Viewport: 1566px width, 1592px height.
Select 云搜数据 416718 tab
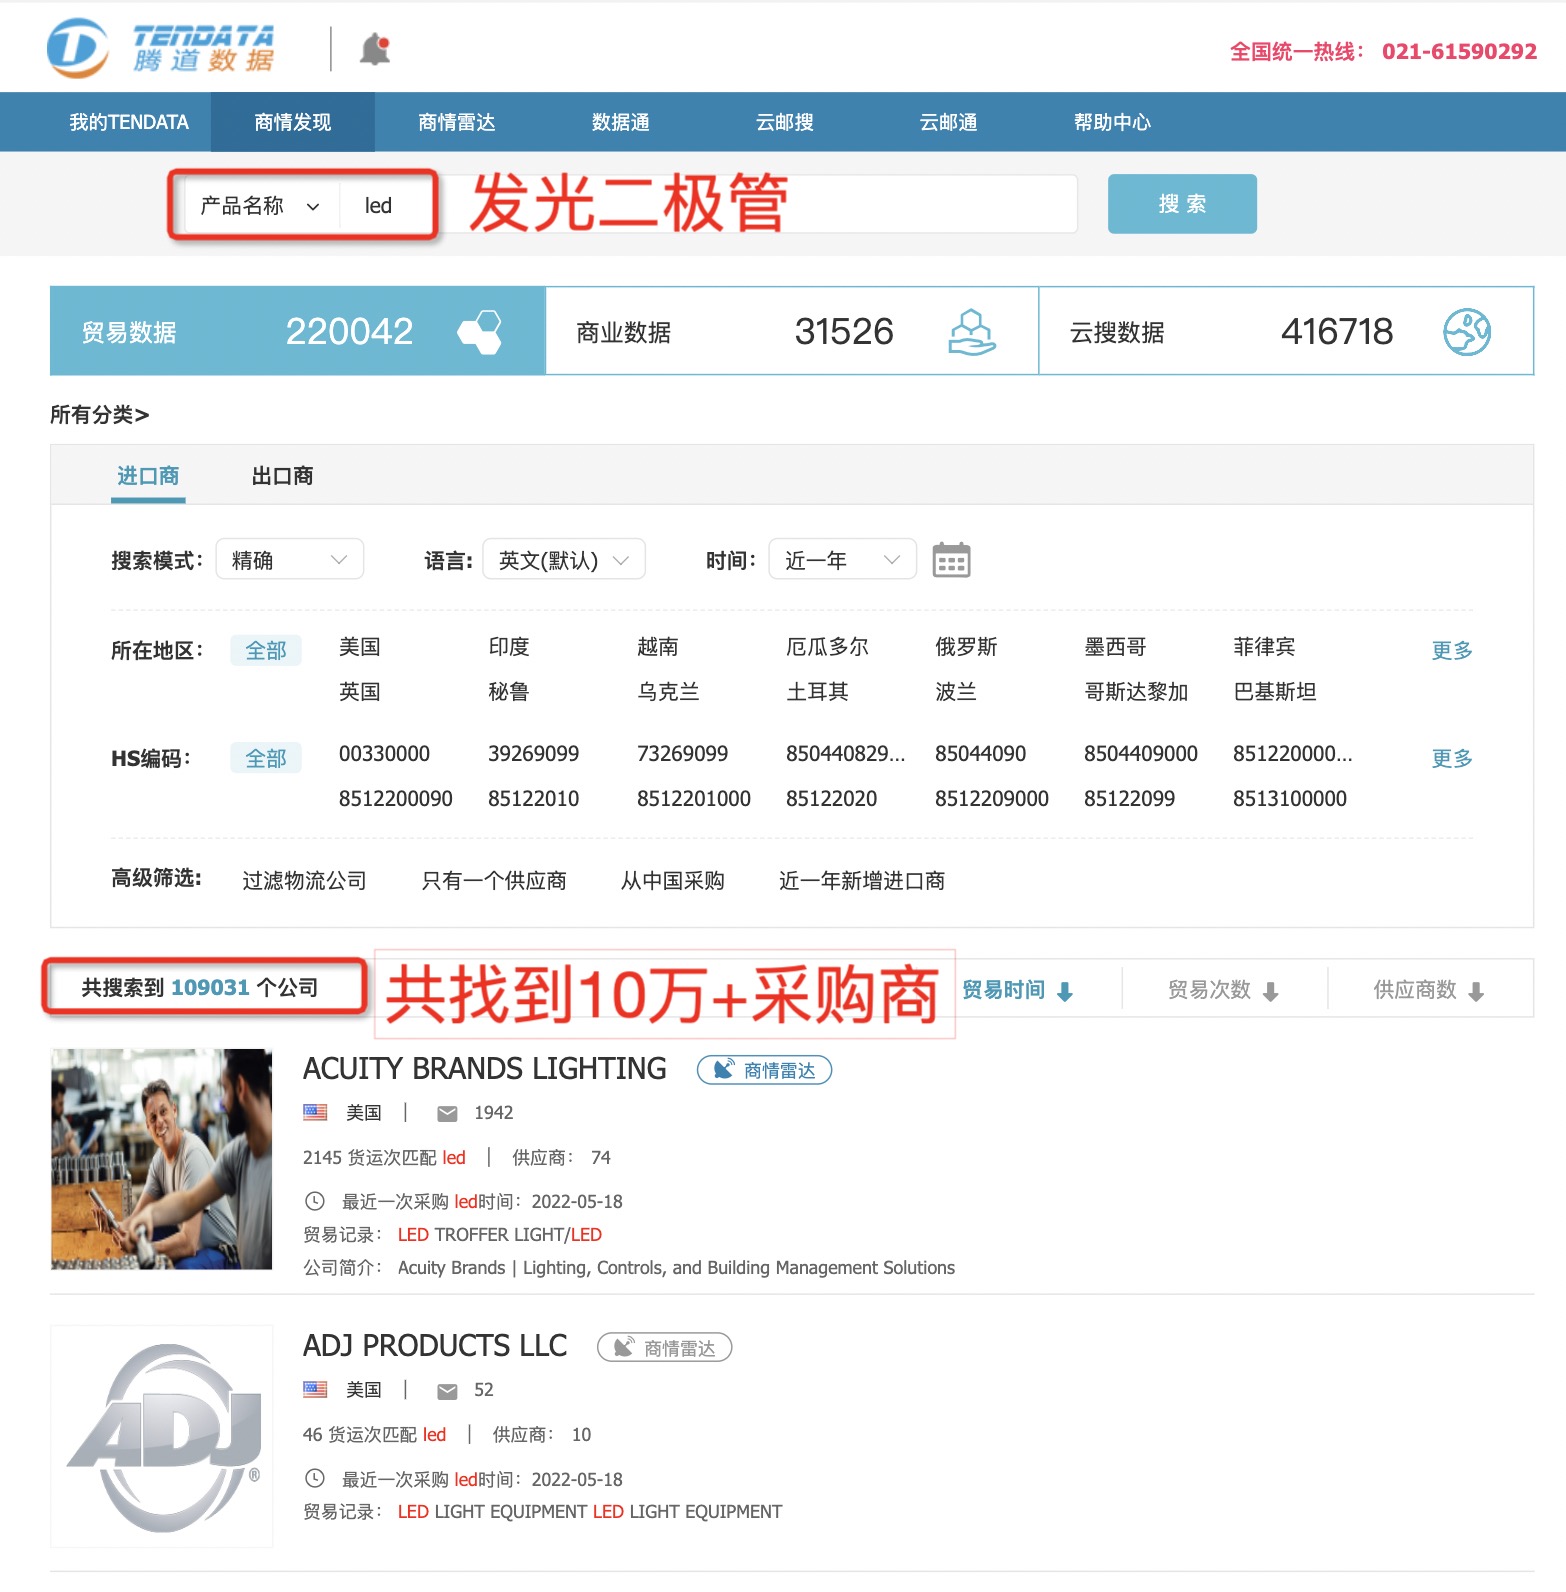[x=1286, y=331]
